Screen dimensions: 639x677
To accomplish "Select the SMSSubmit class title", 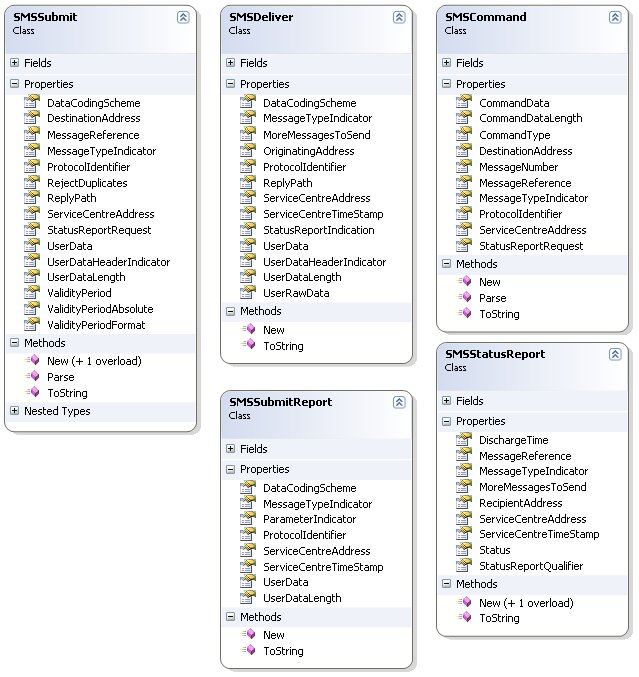I will [x=45, y=17].
